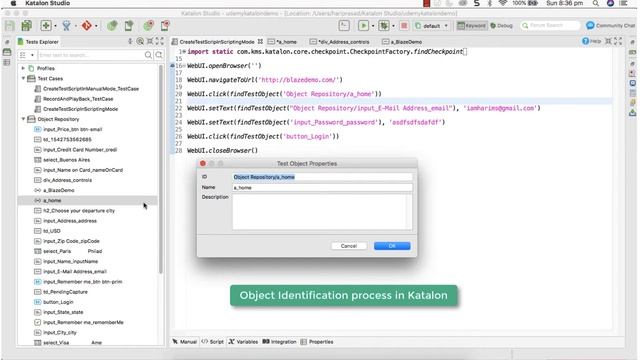The image size is (640, 360).
Task: Select the a_home object in tree
Action: click(52, 200)
